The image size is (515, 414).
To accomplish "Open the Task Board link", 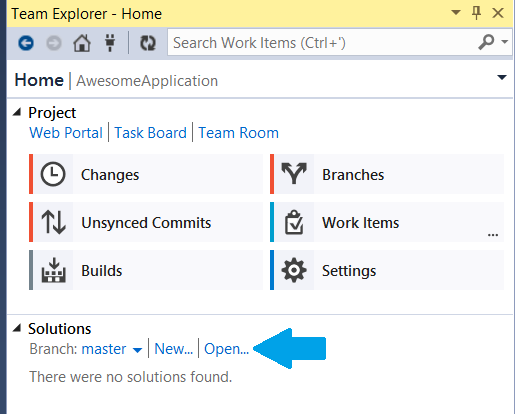I will point(150,133).
